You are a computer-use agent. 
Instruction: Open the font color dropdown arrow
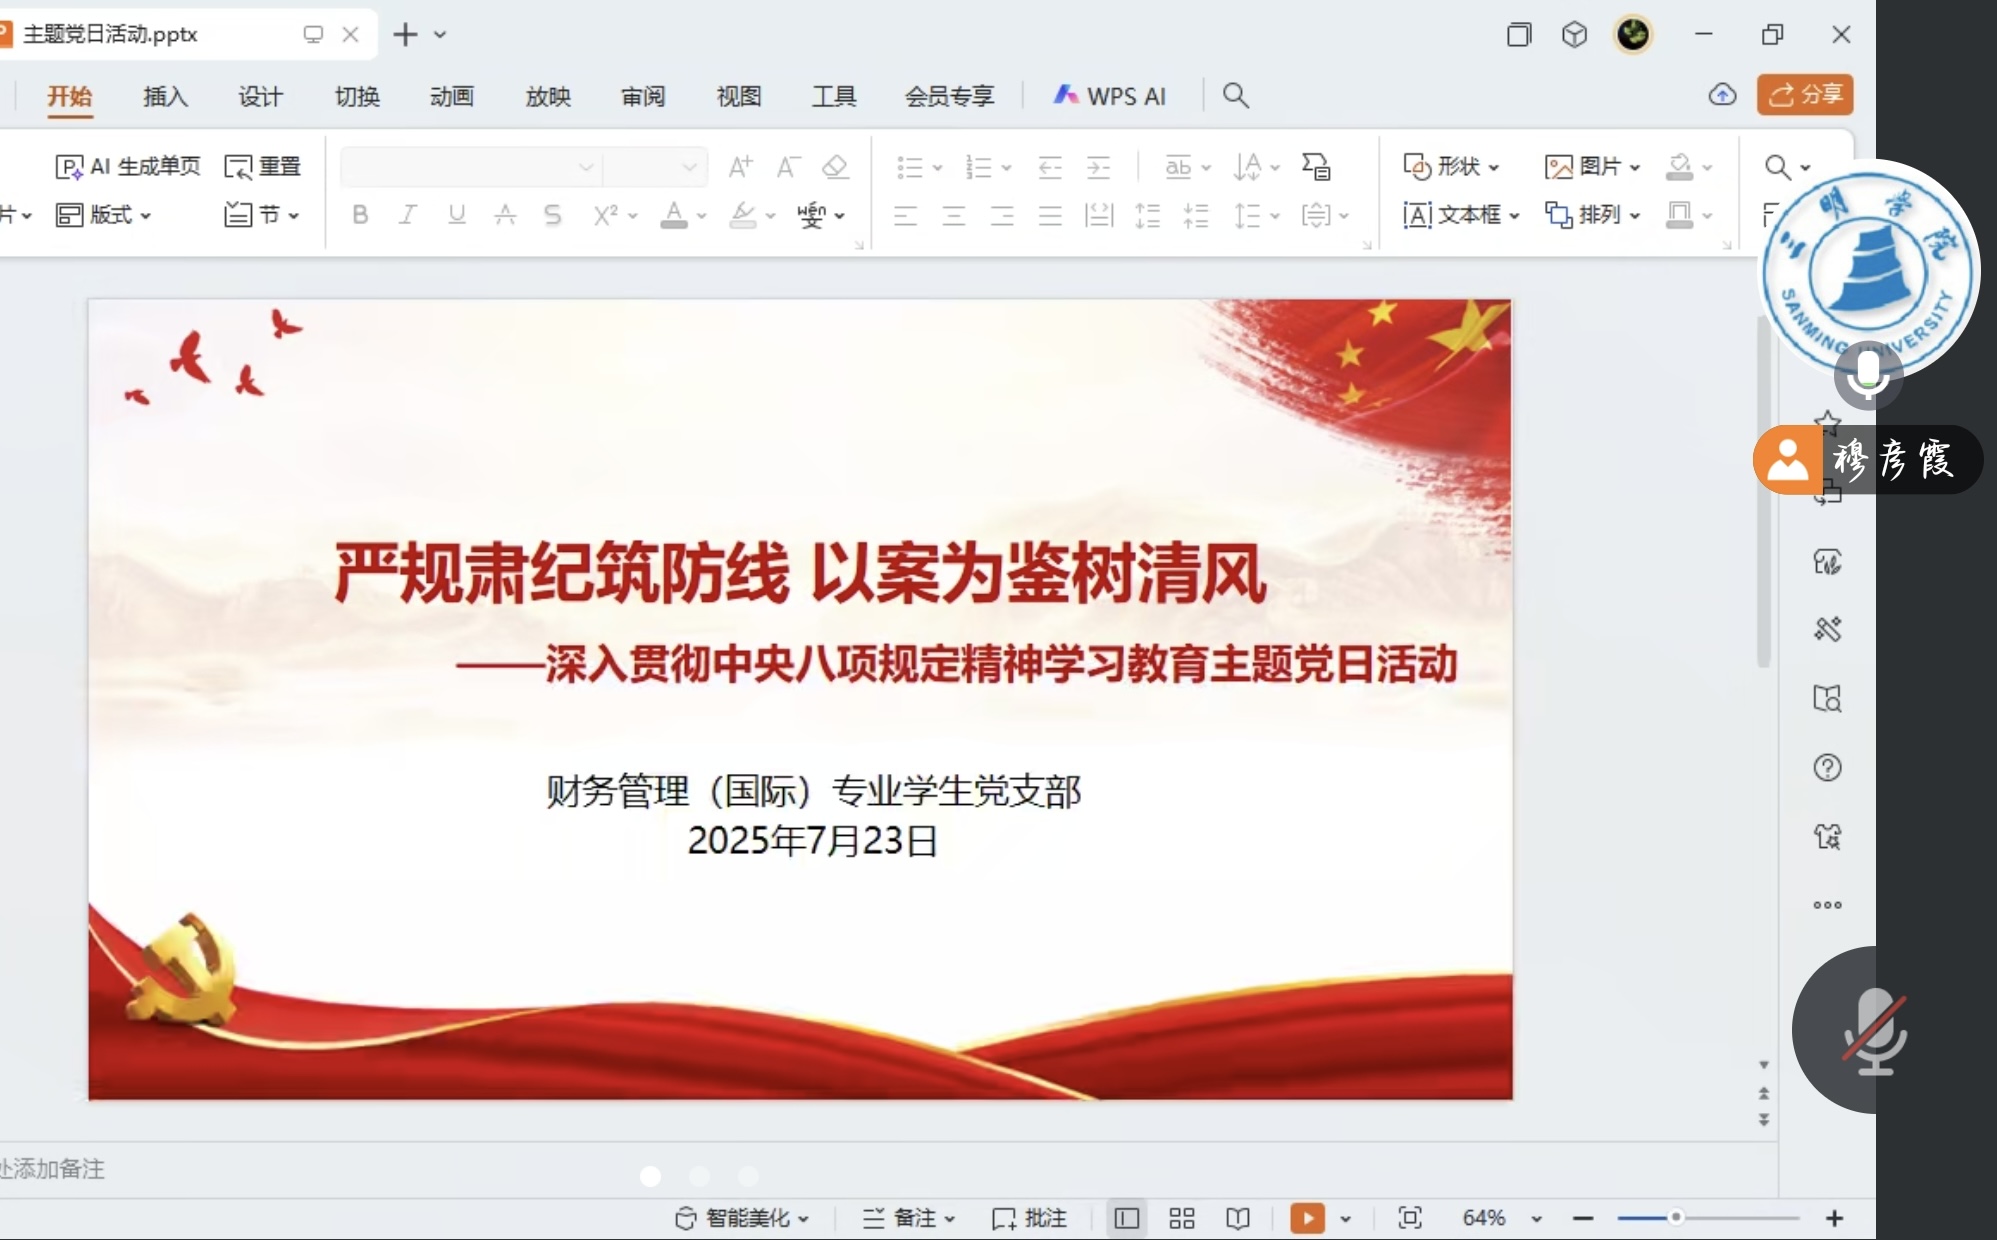coord(702,216)
